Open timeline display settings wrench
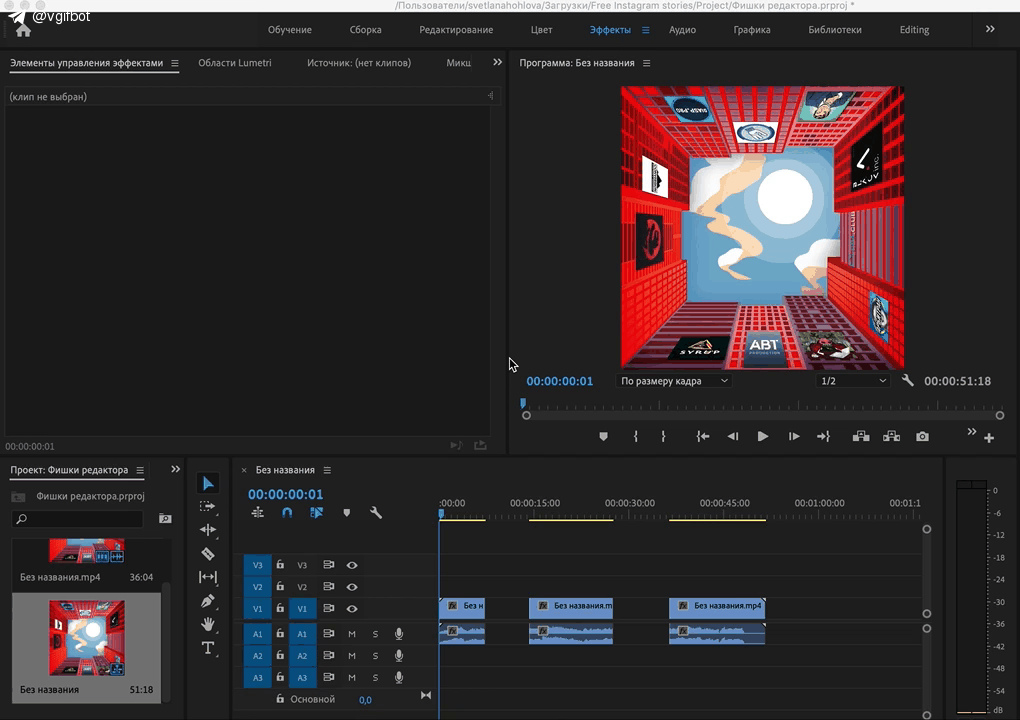The image size is (1020, 720). pyautogui.click(x=375, y=513)
